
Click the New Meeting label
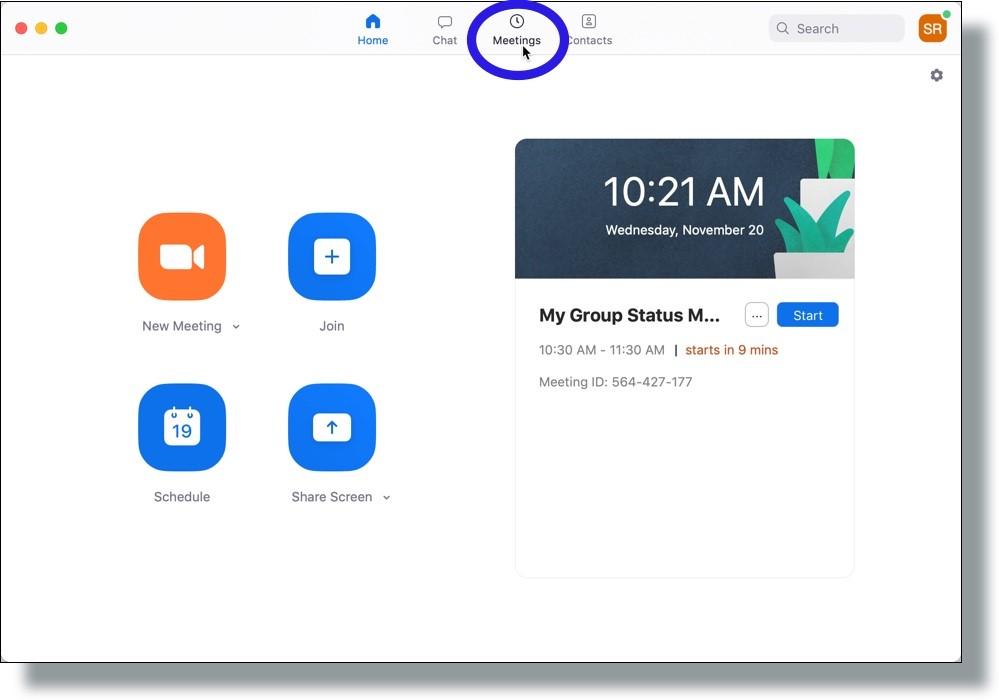coord(182,326)
